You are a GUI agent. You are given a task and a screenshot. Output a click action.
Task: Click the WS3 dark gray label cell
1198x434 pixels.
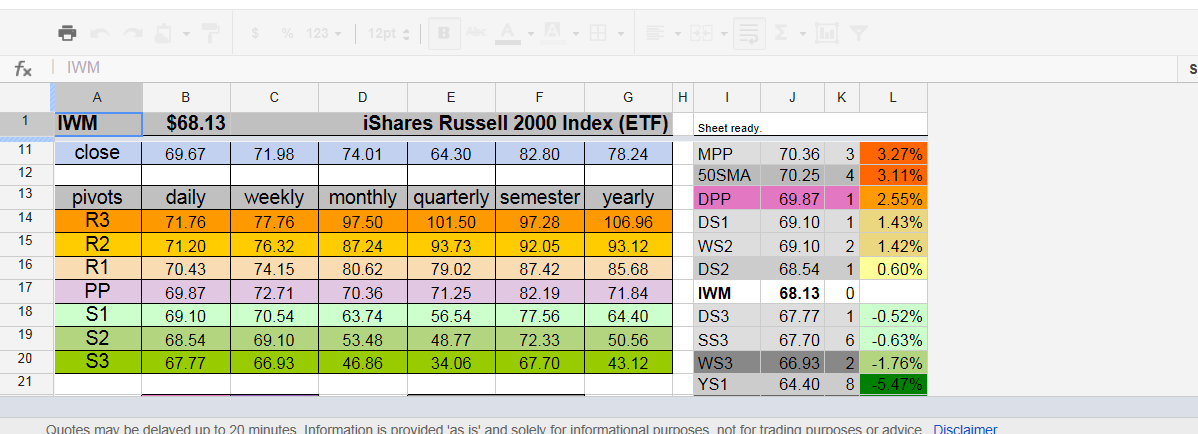click(x=727, y=361)
